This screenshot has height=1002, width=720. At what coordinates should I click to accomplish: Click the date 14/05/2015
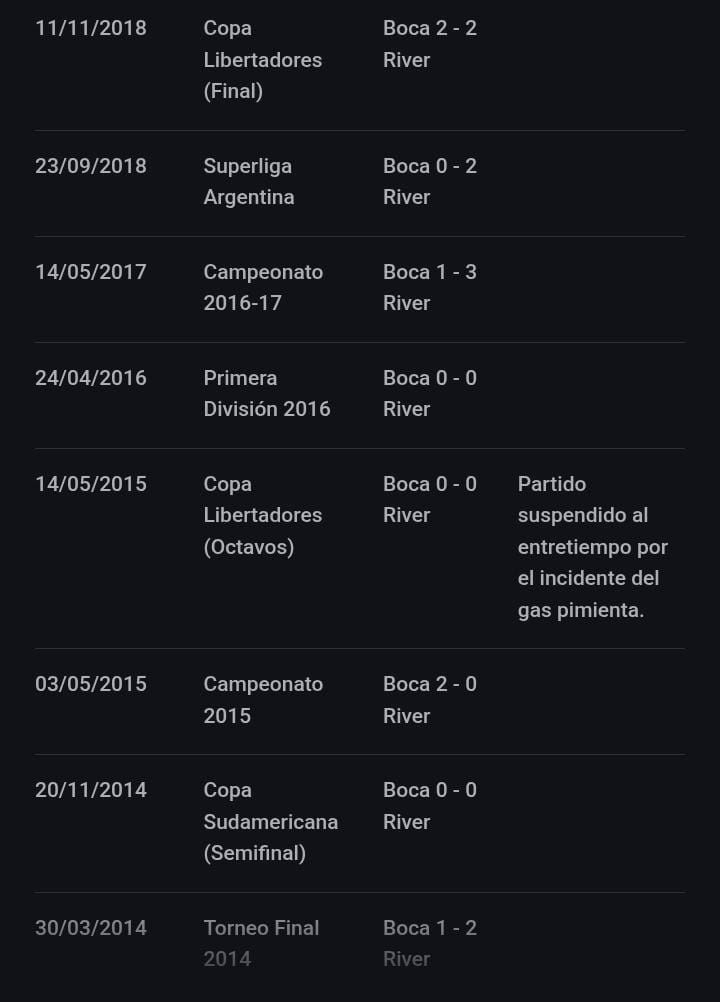pyautogui.click(x=91, y=484)
